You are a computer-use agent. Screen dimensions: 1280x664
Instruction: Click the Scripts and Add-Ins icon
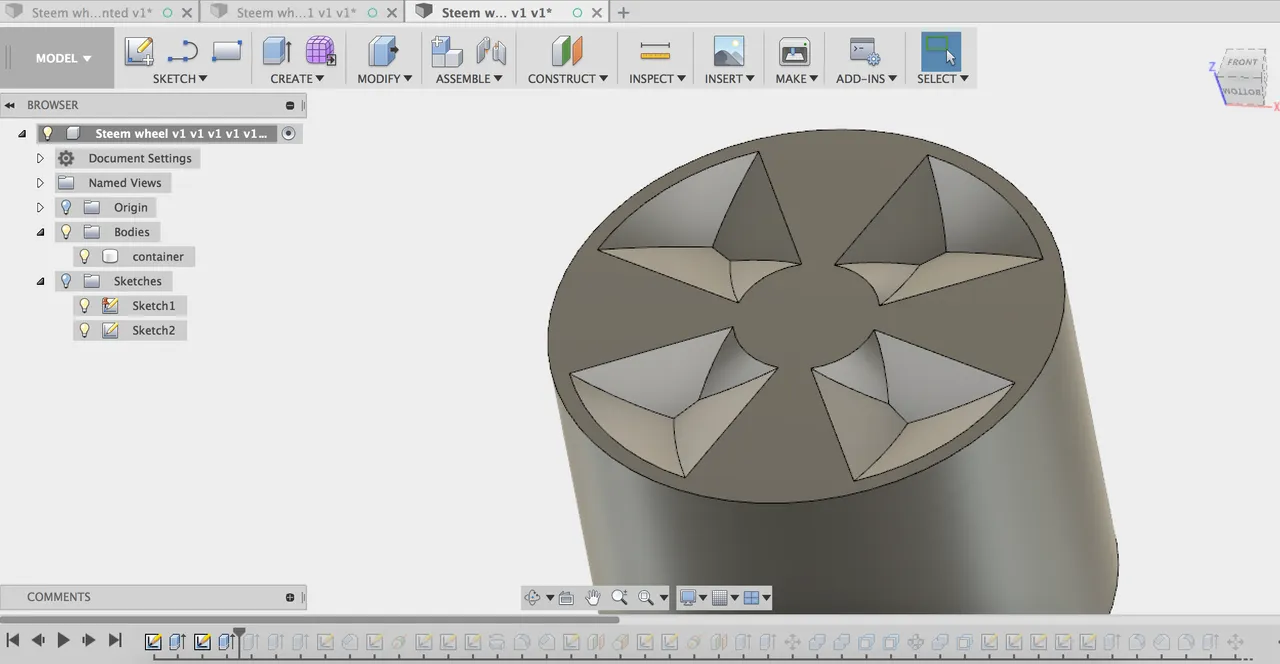[864, 51]
